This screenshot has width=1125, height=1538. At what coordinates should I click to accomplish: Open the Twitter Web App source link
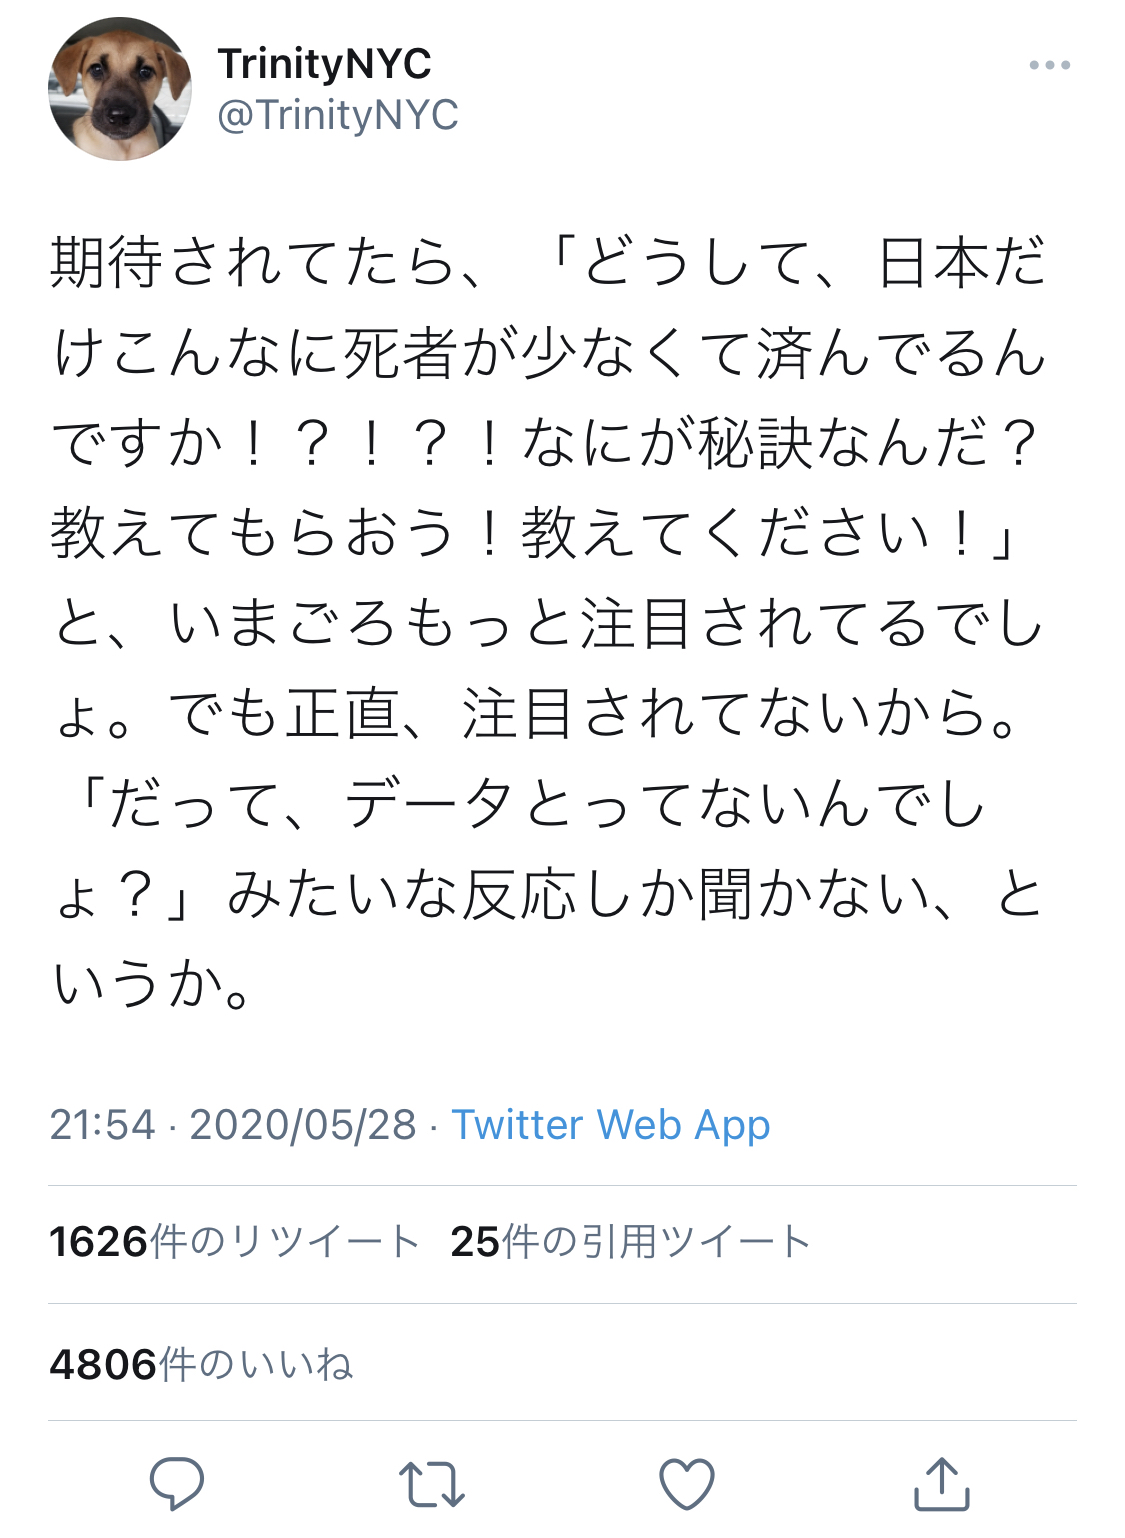(611, 1125)
